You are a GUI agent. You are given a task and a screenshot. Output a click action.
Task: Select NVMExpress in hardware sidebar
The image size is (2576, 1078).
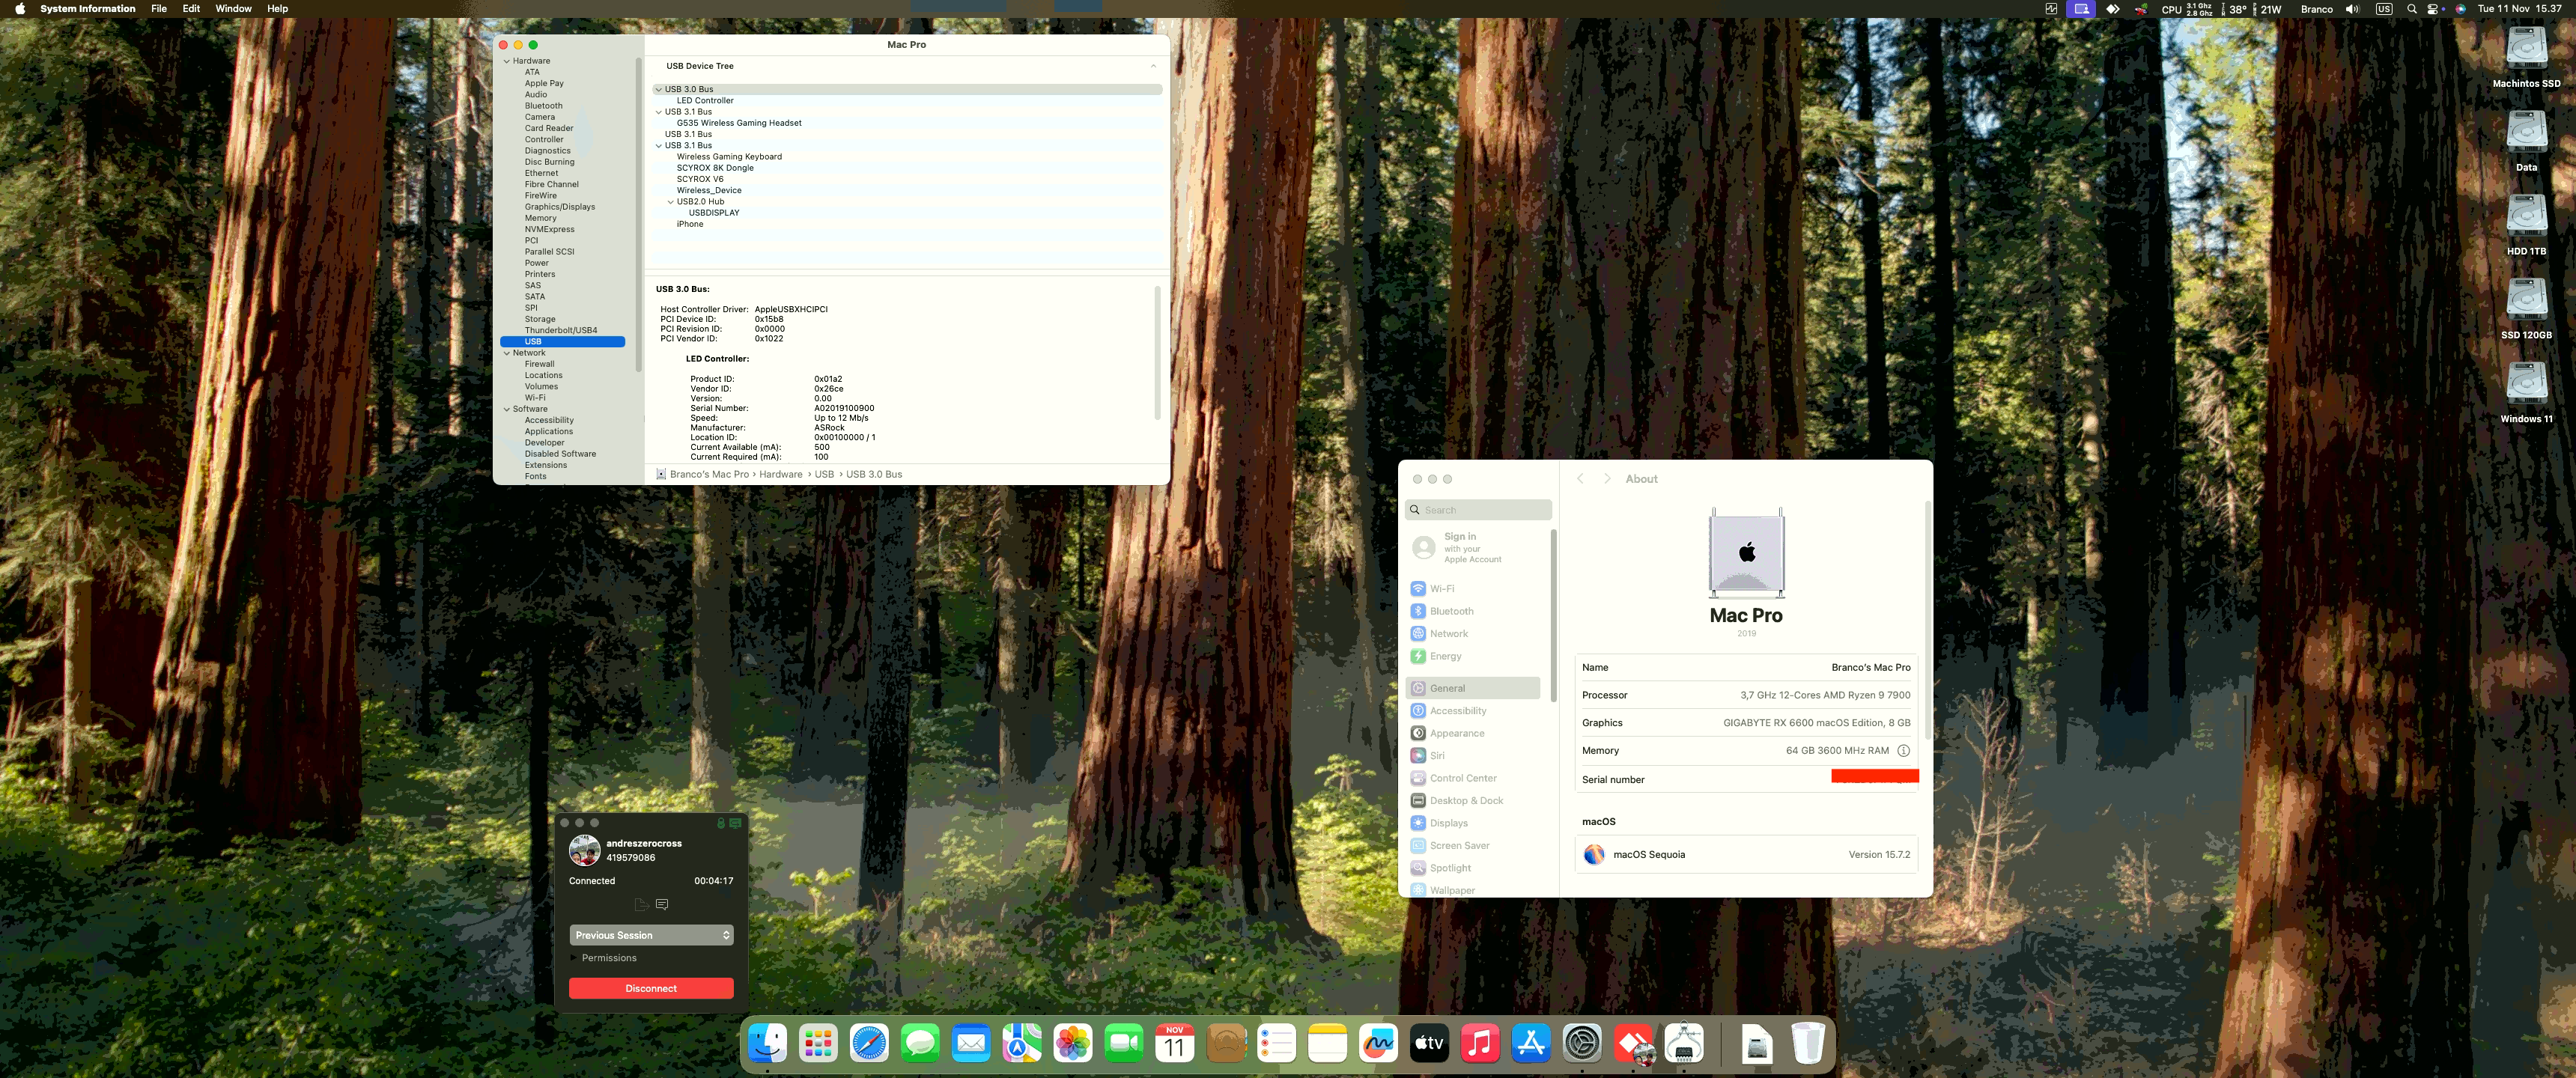pos(549,229)
